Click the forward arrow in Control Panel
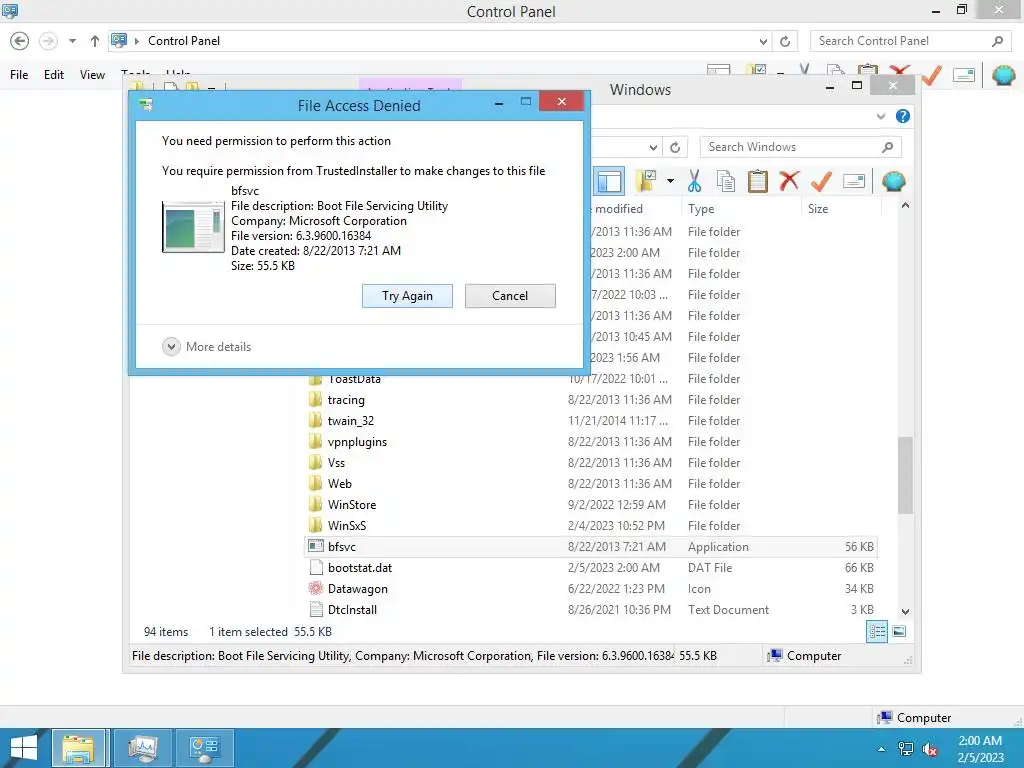Image resolution: width=1024 pixels, height=768 pixels. click(x=48, y=41)
